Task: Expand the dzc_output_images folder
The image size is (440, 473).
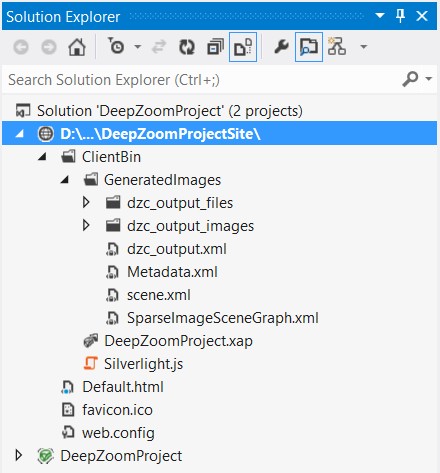Action: tap(86, 225)
